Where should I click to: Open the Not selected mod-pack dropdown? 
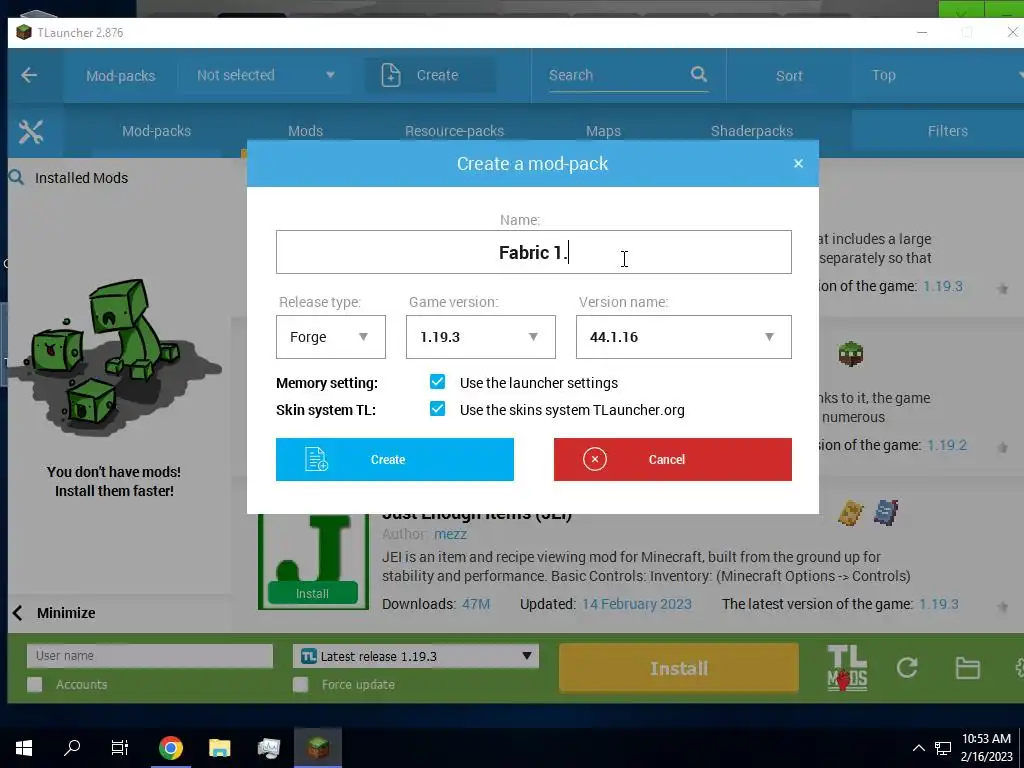[266, 75]
